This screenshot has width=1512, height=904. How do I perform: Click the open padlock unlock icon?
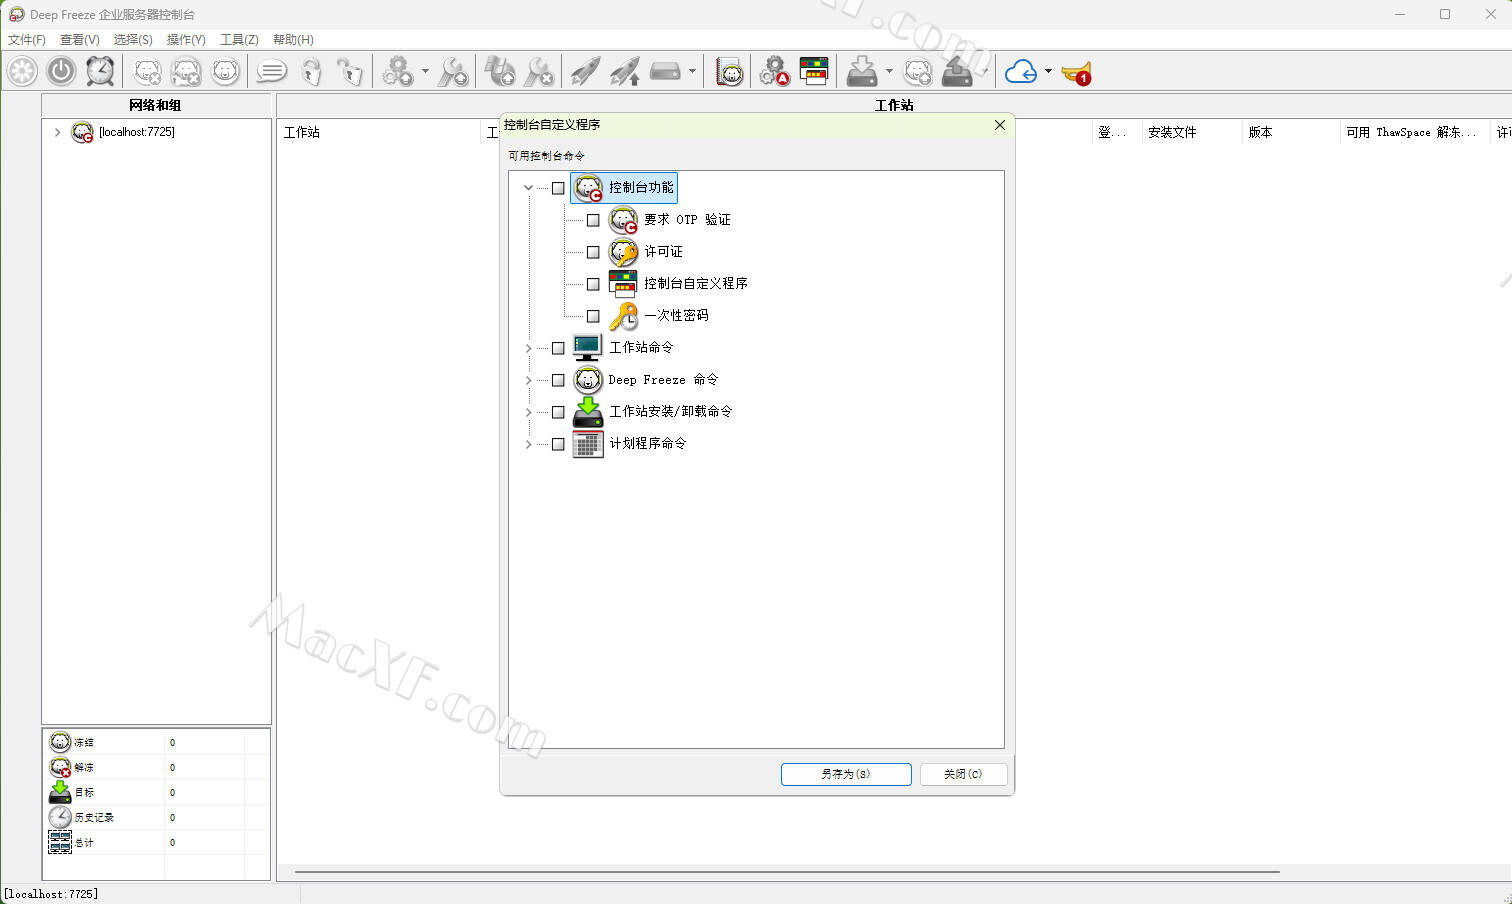[x=350, y=72]
